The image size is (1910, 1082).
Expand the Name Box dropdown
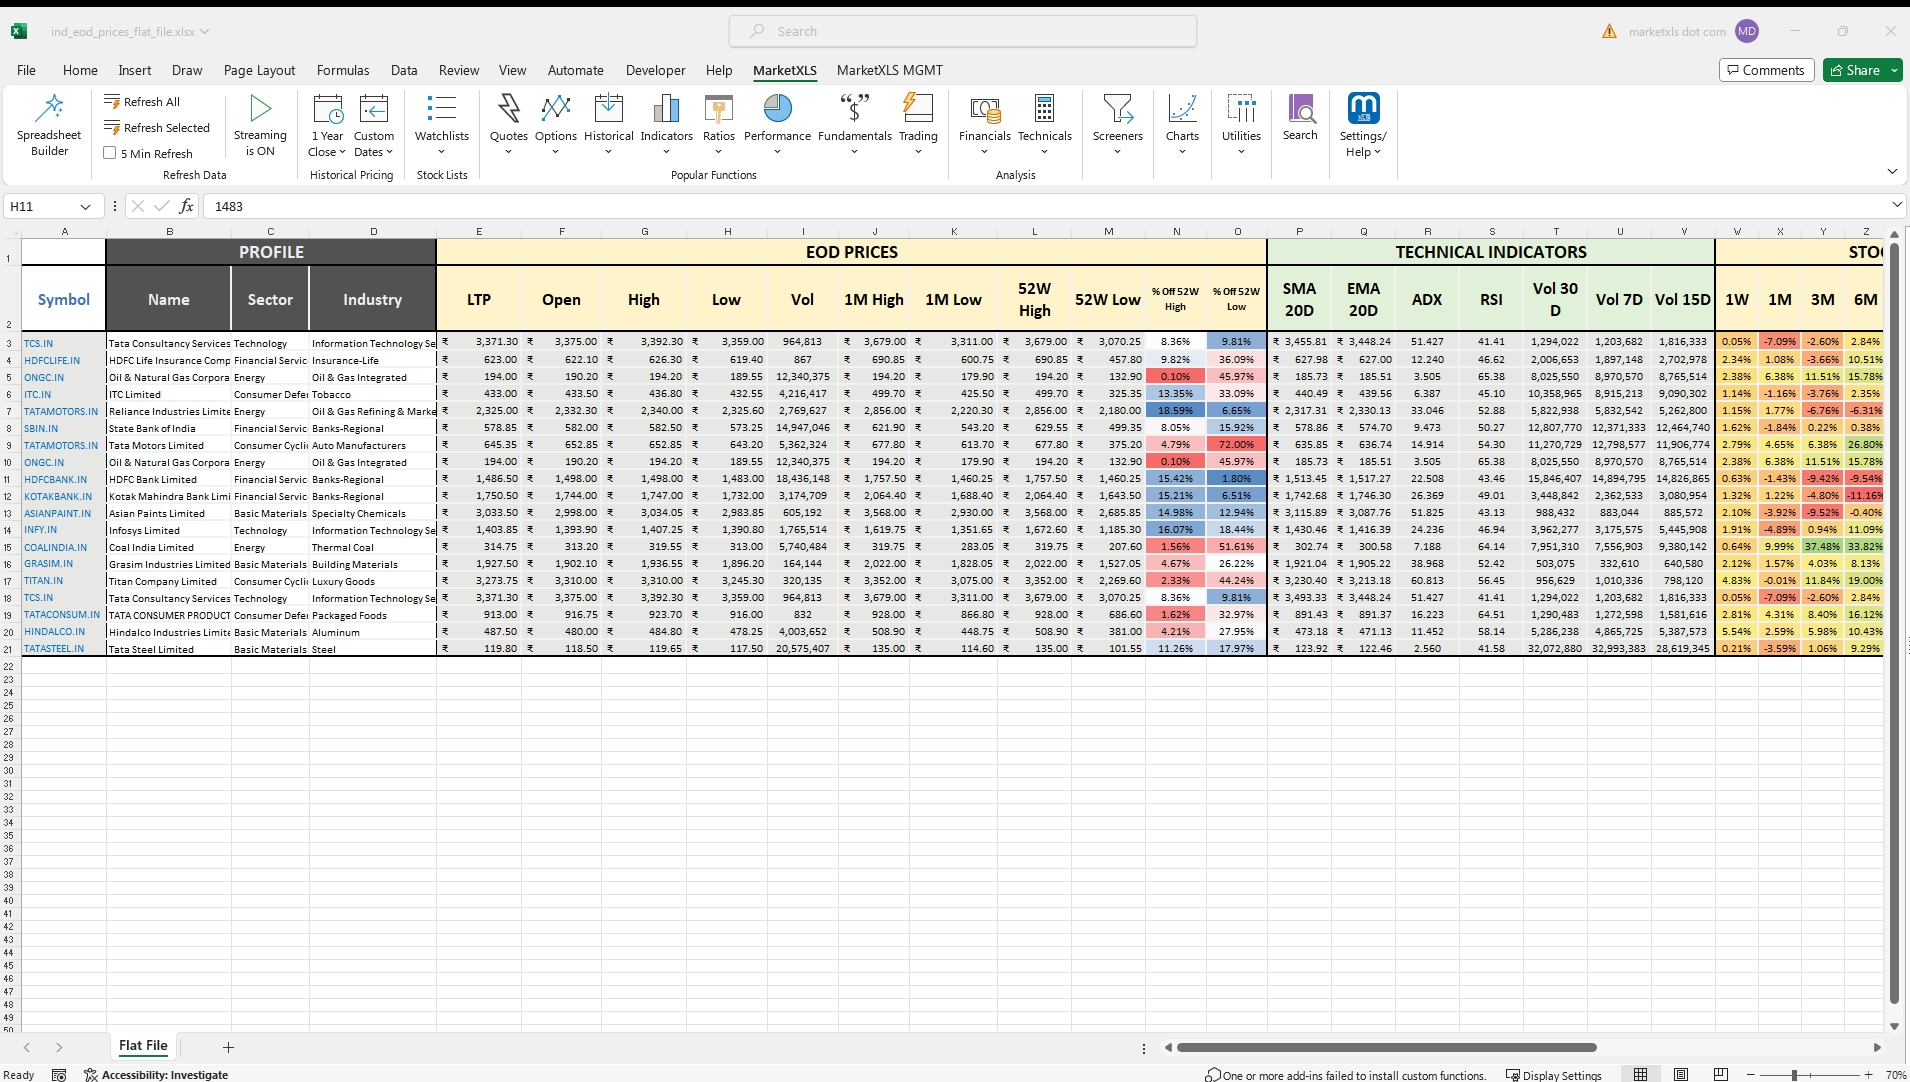(x=85, y=206)
